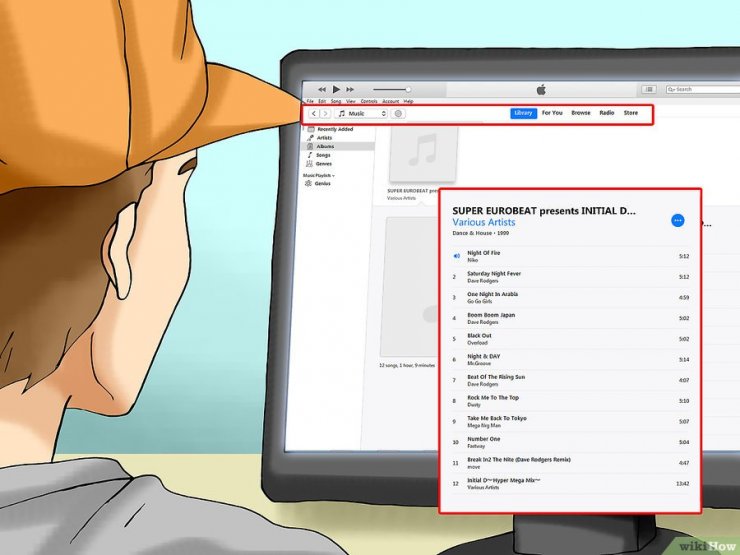Open the Music media type dropdown
The width and height of the screenshot is (740, 555).
coord(362,114)
